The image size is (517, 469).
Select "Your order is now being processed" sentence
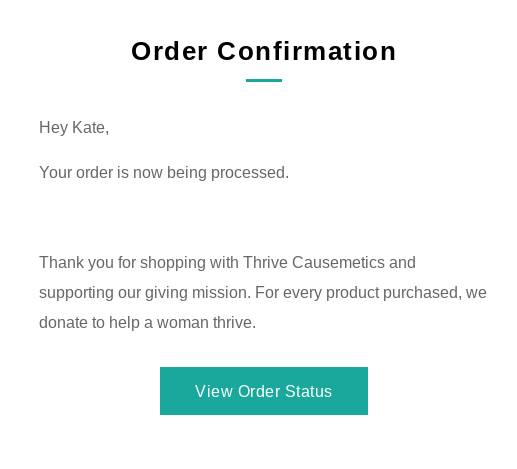click(x=164, y=173)
